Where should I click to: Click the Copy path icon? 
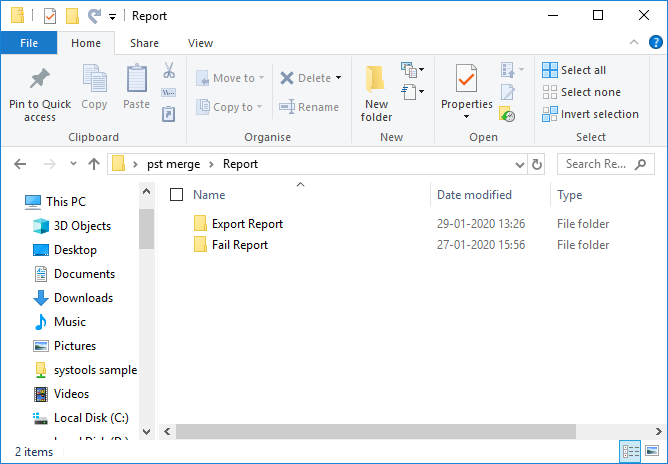[169, 92]
